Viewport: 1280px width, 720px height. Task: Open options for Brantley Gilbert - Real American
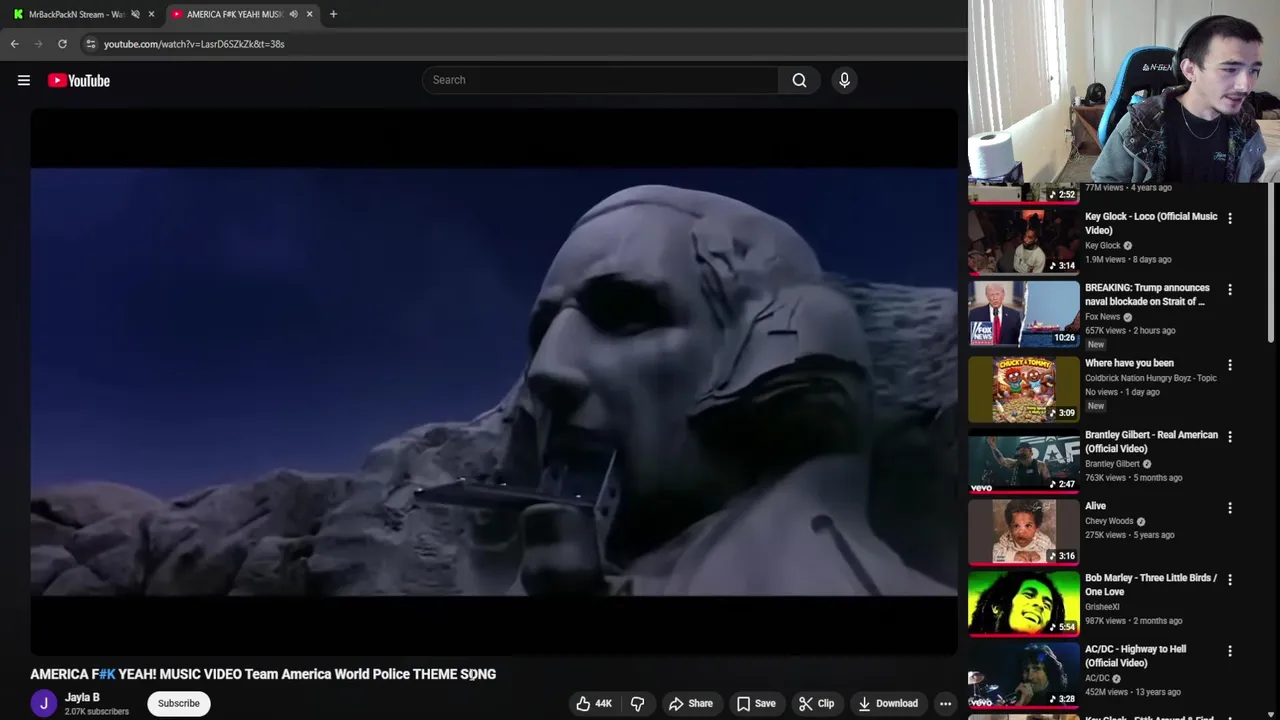[x=1230, y=436]
